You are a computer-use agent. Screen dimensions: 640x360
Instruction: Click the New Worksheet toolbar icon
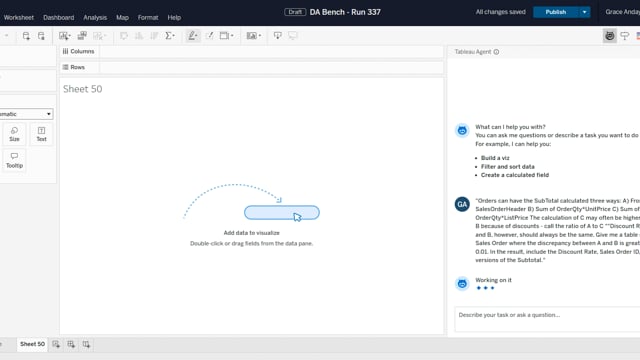point(63,36)
